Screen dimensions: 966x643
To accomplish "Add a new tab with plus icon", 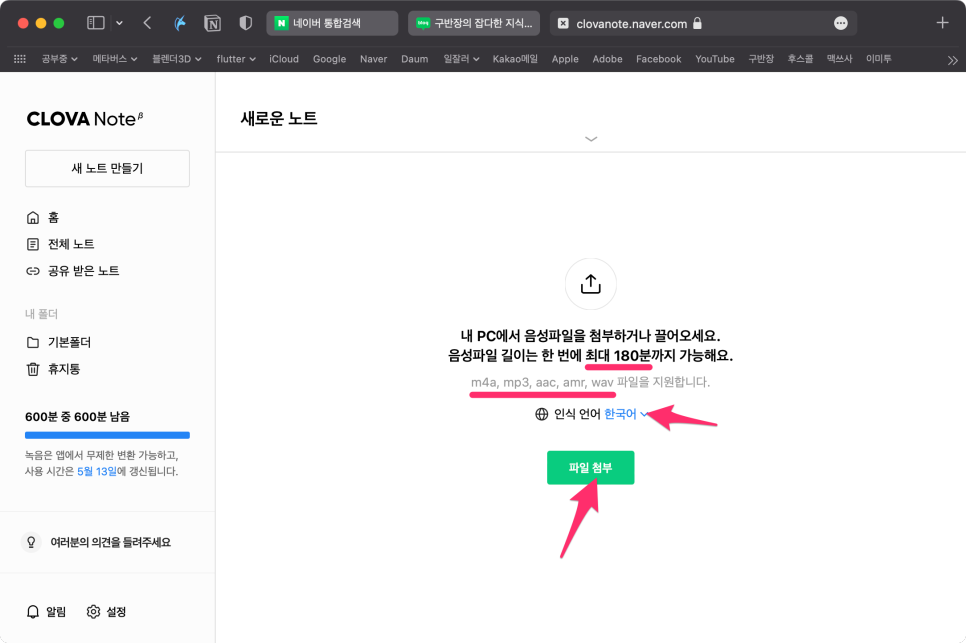I will pos(942,23).
